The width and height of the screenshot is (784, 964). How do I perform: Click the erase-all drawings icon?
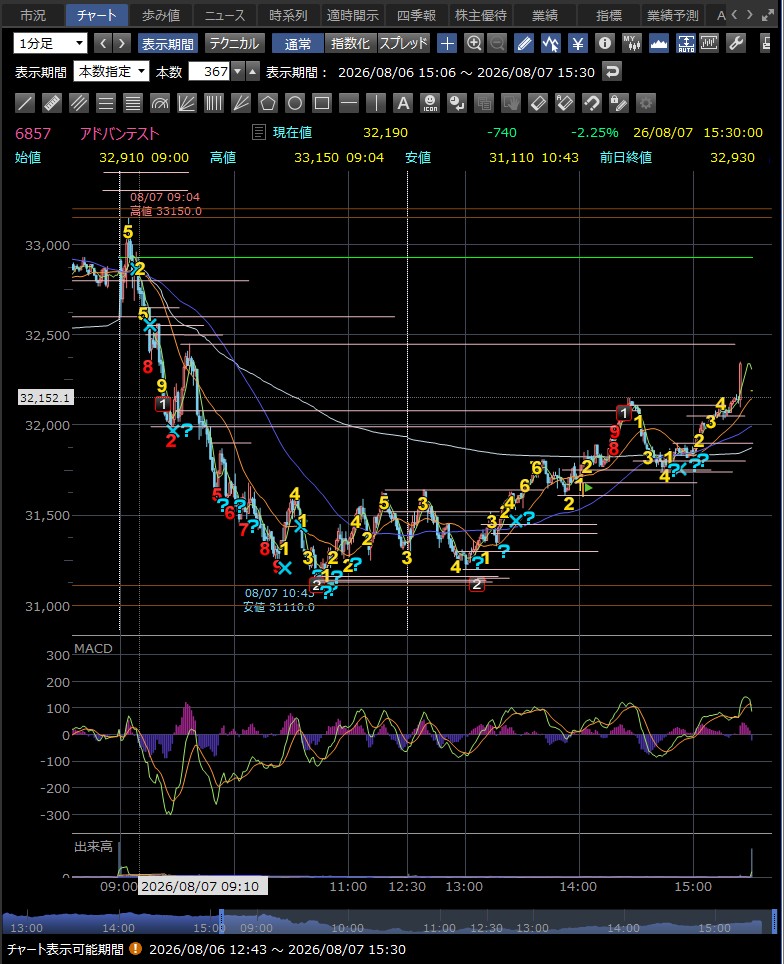pyautogui.click(x=565, y=103)
